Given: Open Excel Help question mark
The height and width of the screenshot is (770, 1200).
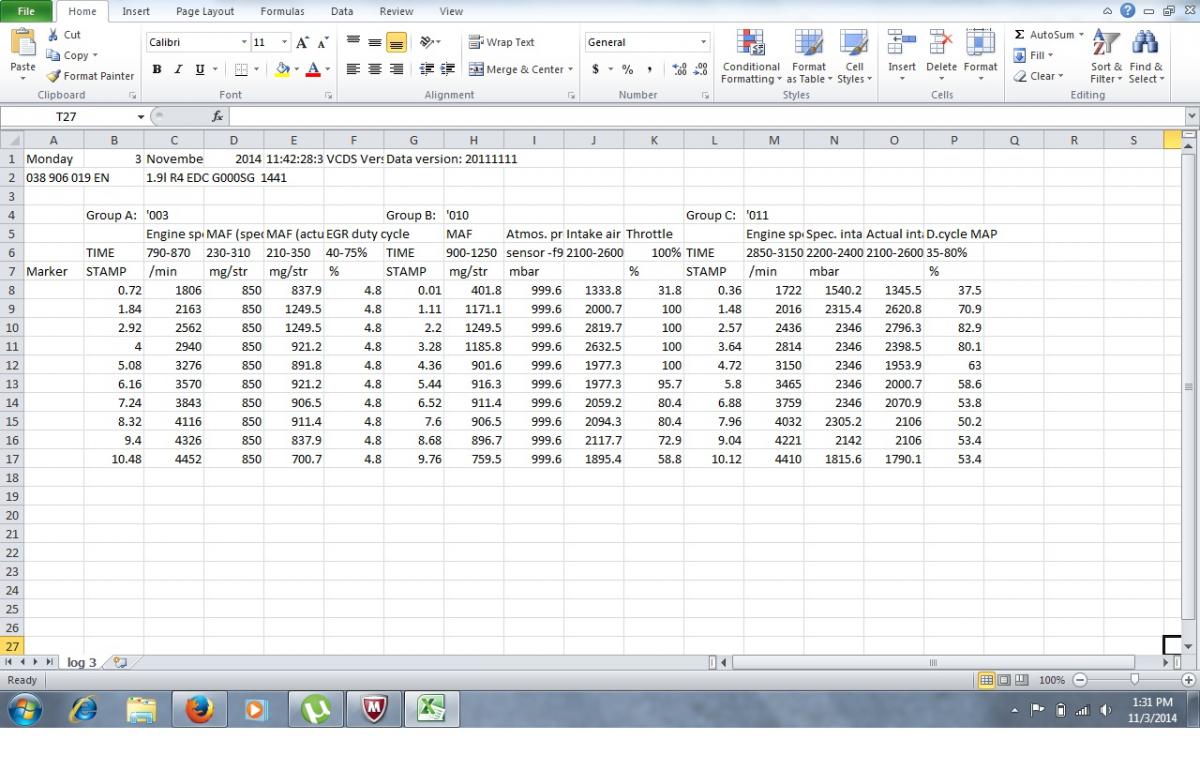Looking at the screenshot, I should tap(1128, 11).
